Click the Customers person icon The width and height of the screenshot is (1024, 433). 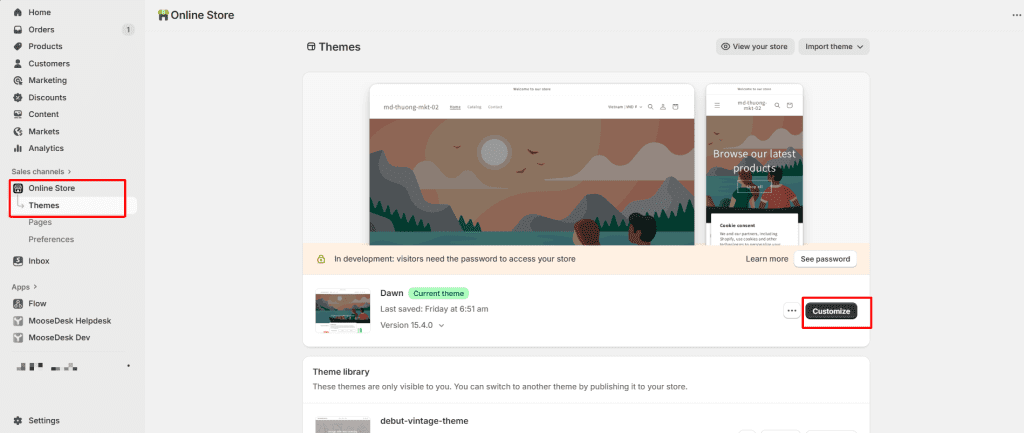click(x=18, y=63)
